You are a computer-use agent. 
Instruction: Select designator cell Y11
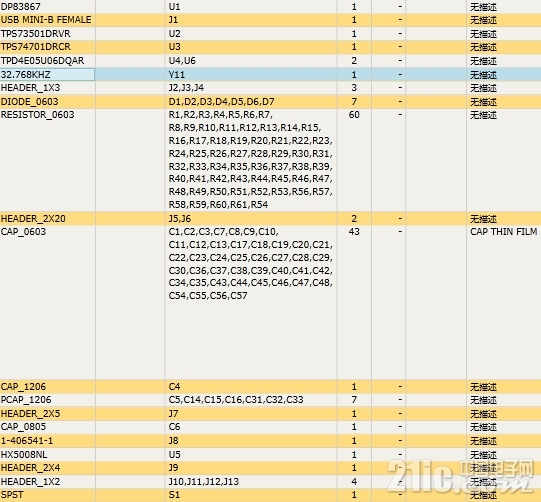[x=251, y=75]
